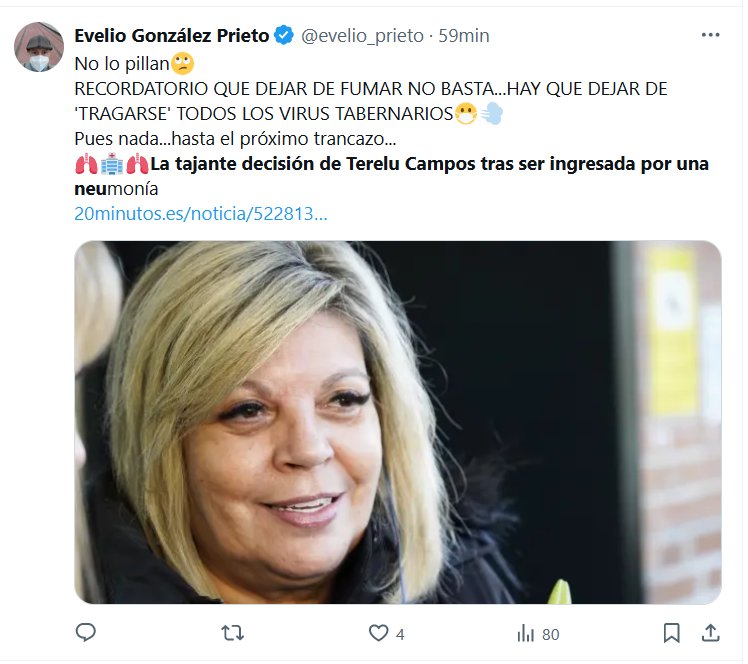The image size is (748, 664).
Task: Repost this tweet with the retweet icon
Action: point(233,633)
